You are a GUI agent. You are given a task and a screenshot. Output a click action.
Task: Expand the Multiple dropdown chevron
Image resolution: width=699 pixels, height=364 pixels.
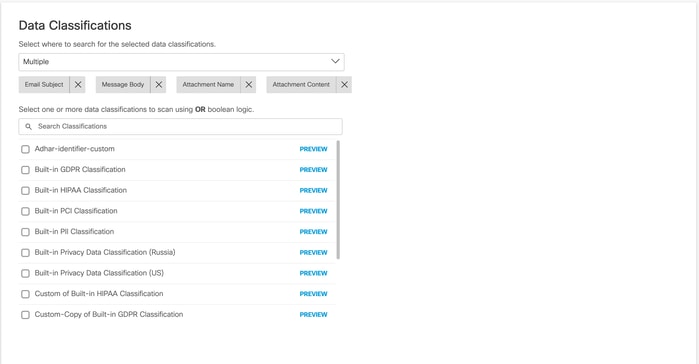(335, 61)
